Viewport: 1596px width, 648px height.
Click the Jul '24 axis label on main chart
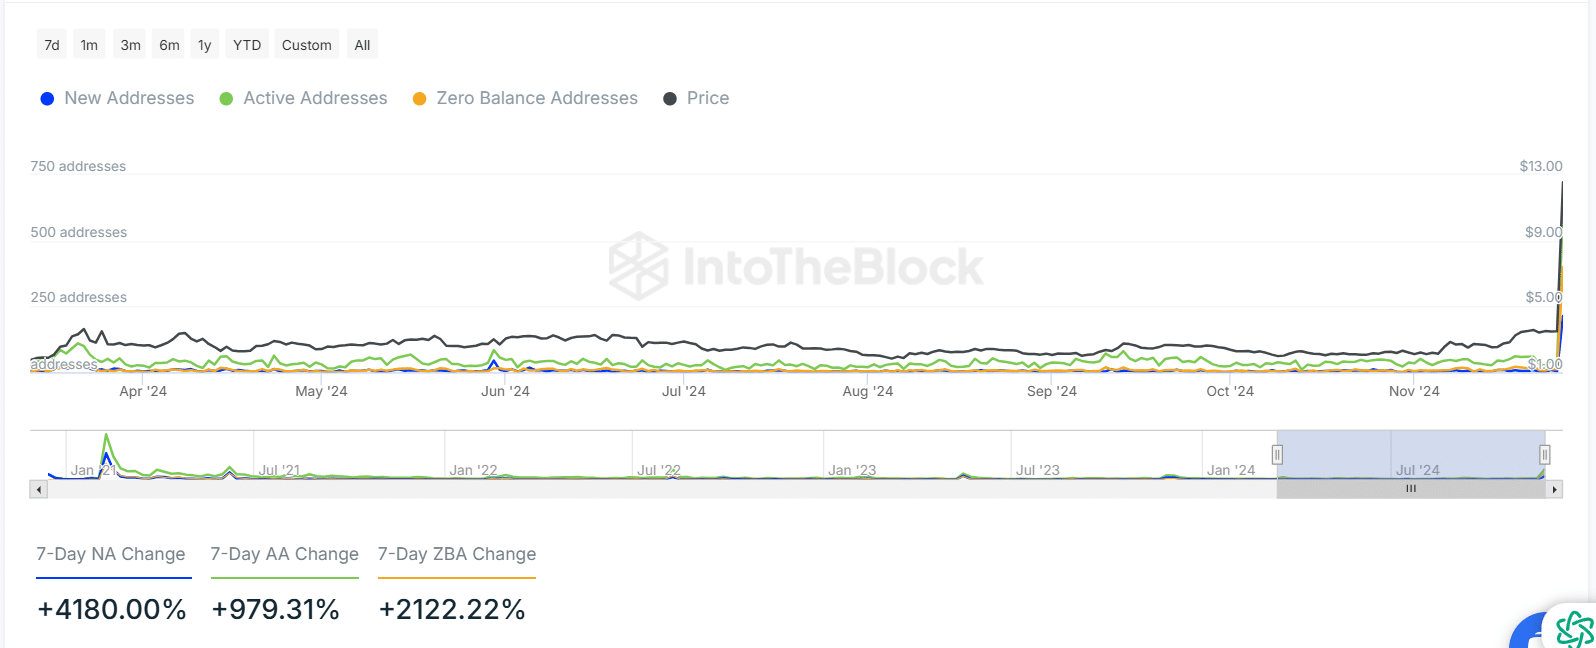(x=684, y=391)
